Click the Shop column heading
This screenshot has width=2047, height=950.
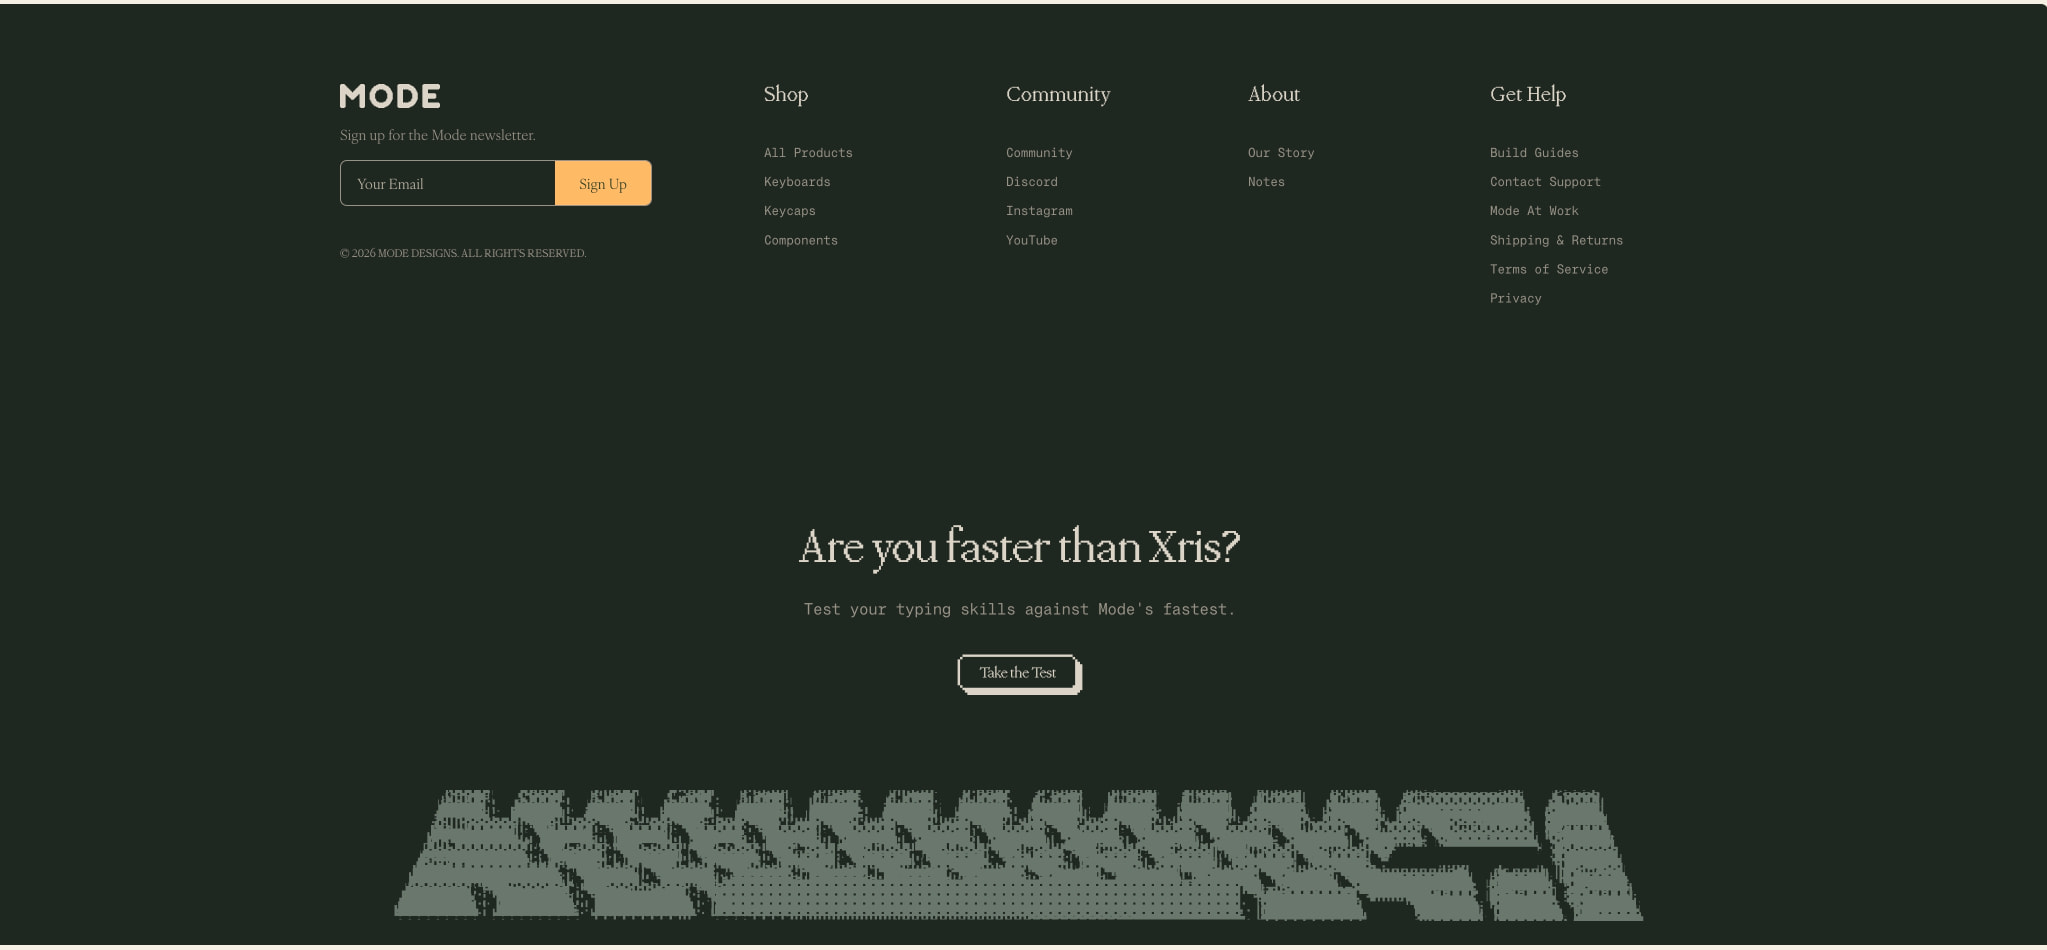tap(786, 94)
